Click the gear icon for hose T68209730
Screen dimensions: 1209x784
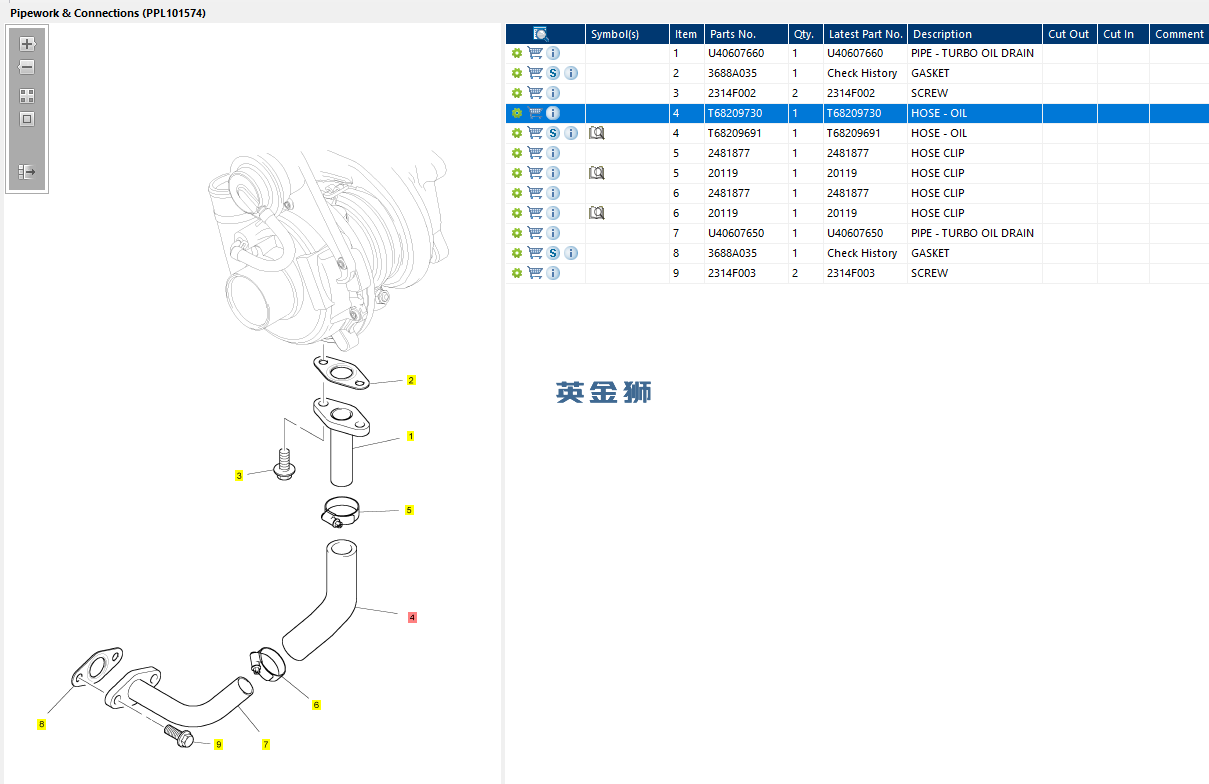coord(517,113)
